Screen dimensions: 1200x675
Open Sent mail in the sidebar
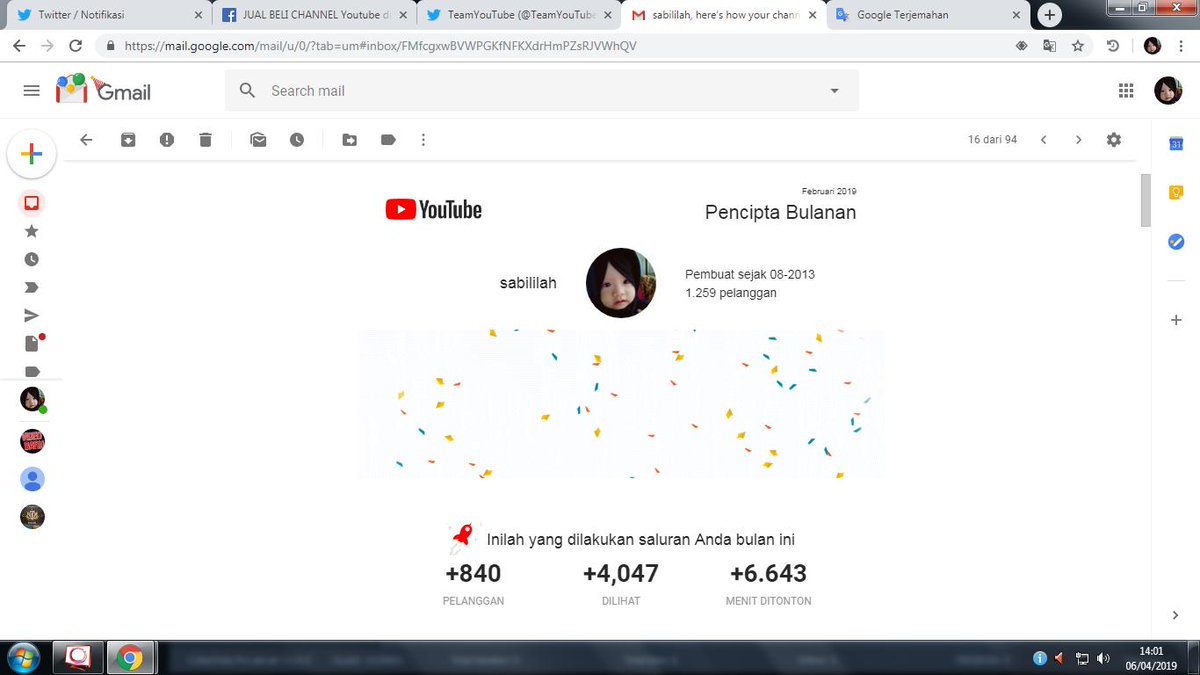click(31, 315)
